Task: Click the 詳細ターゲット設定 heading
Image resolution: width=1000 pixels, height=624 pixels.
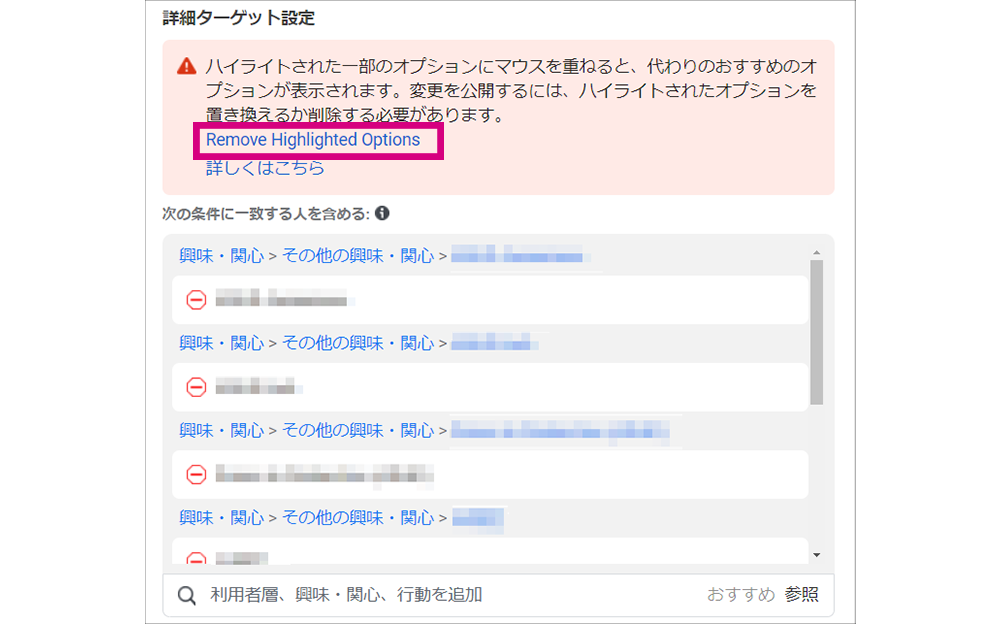Action: point(239,18)
